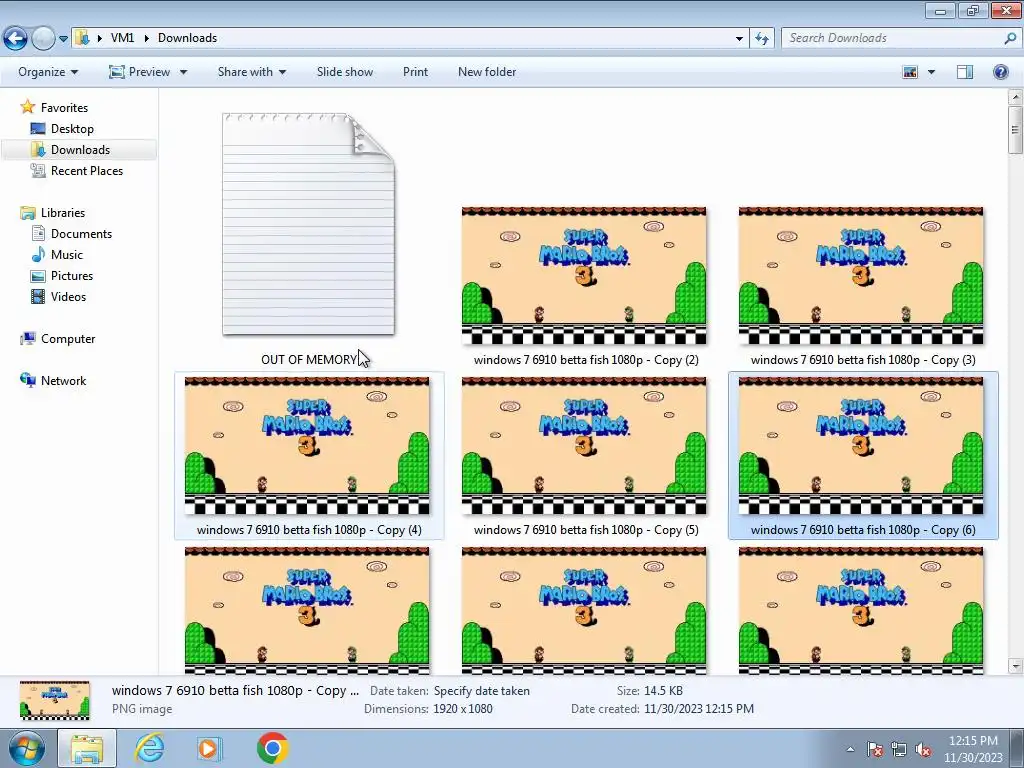The height and width of the screenshot is (768, 1024).
Task: Open the Share with menu
Action: click(251, 72)
